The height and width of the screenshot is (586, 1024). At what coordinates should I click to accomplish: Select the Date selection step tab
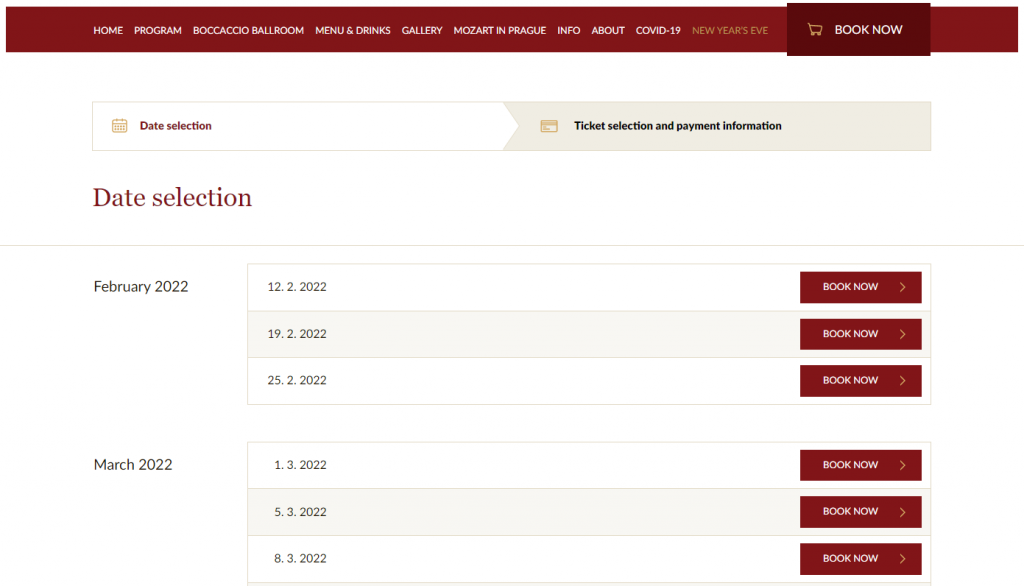[176, 126]
